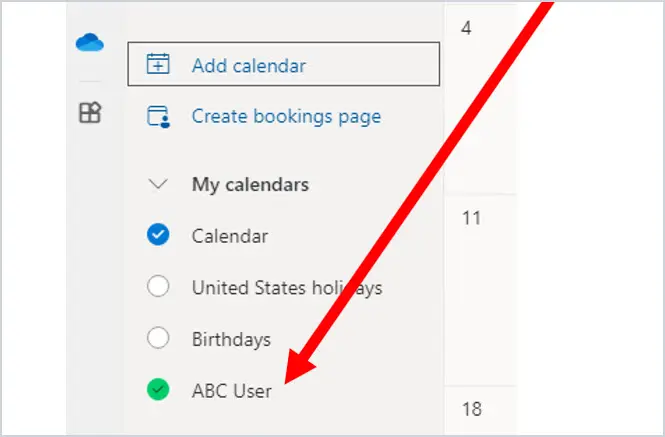Click day 18 in the calendar grid
The width and height of the screenshot is (665, 437).
pyautogui.click(x=471, y=407)
